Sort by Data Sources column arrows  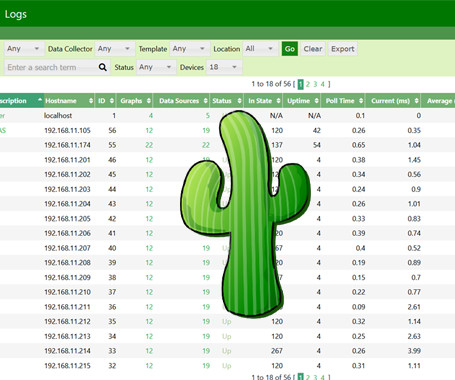tap(206, 101)
